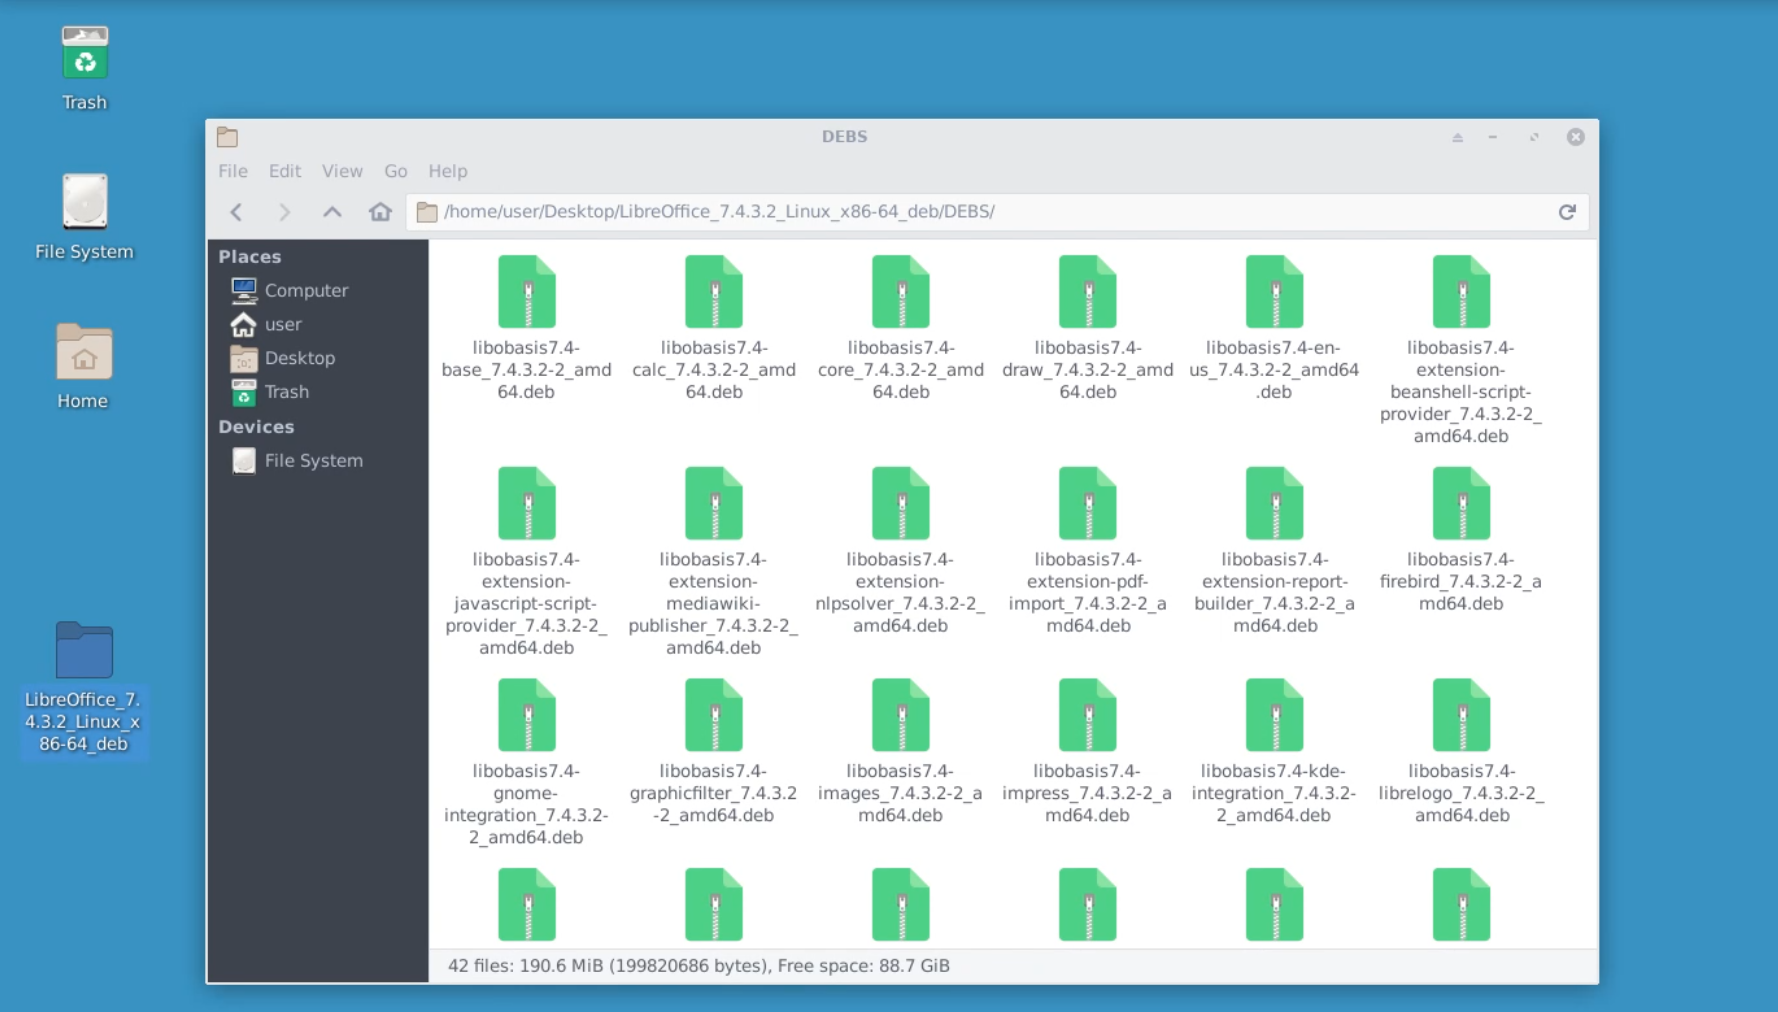The height and width of the screenshot is (1012, 1778).
Task: Select libobasis7.4-calc deb file icon
Action: coord(714,292)
